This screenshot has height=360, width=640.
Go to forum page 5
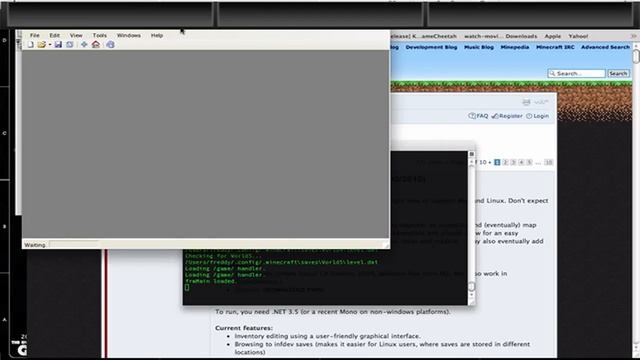point(529,162)
